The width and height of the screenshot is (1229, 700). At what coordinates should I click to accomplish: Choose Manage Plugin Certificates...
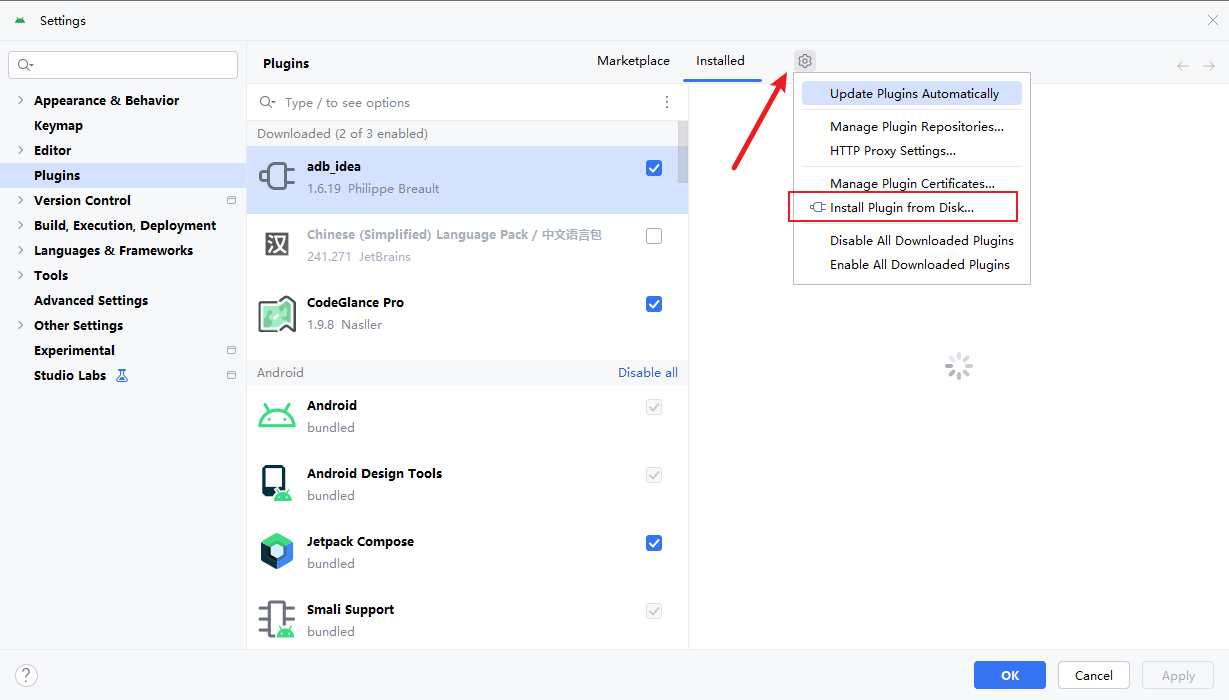(912, 184)
